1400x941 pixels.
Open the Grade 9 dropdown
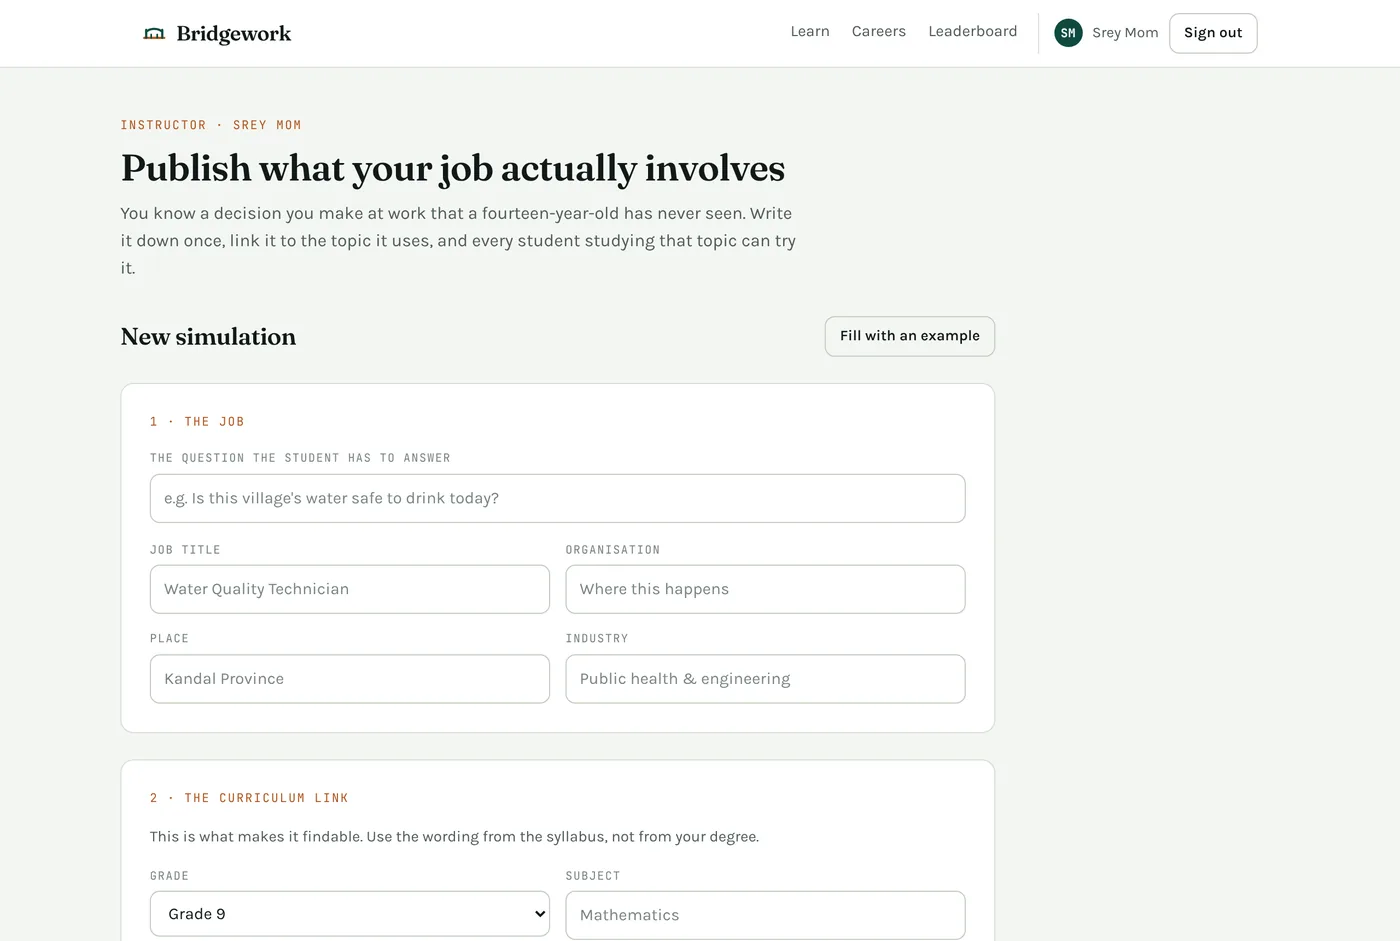[350, 914]
